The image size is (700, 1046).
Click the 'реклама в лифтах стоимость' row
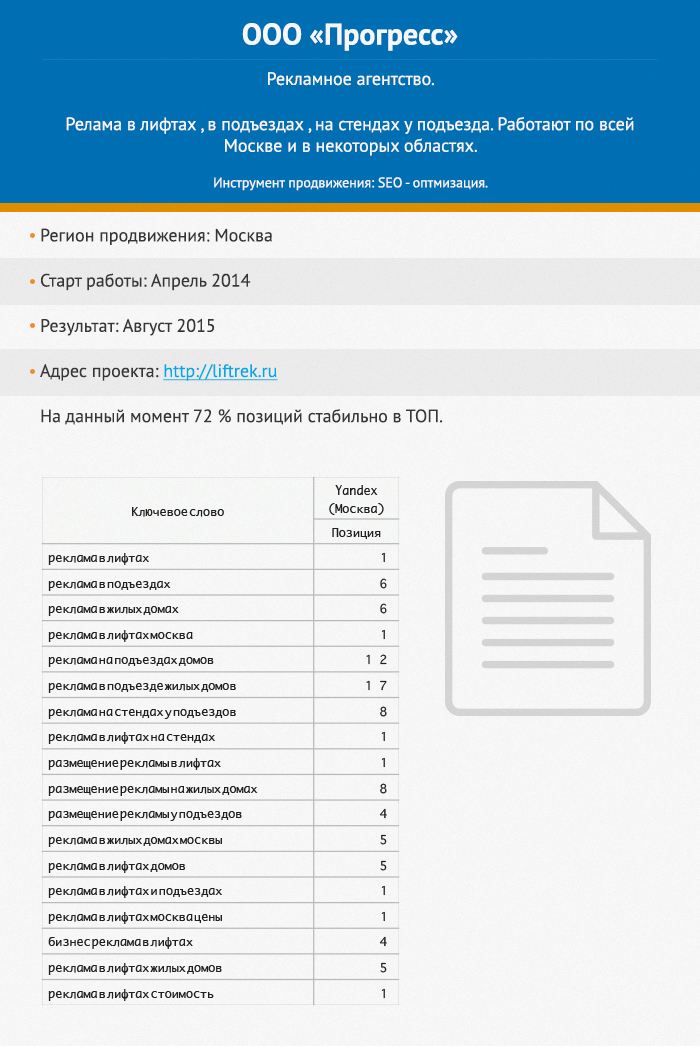(x=130, y=994)
